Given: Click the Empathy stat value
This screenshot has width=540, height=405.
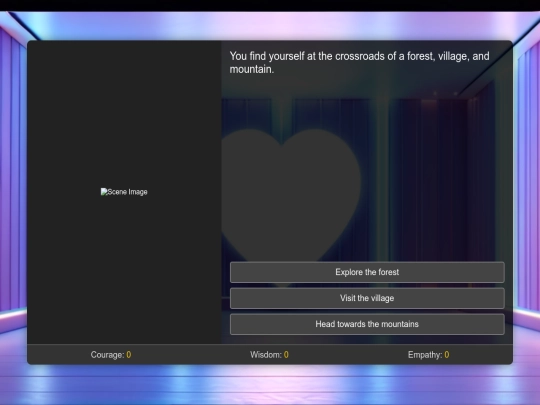Looking at the screenshot, I should 447,355.
